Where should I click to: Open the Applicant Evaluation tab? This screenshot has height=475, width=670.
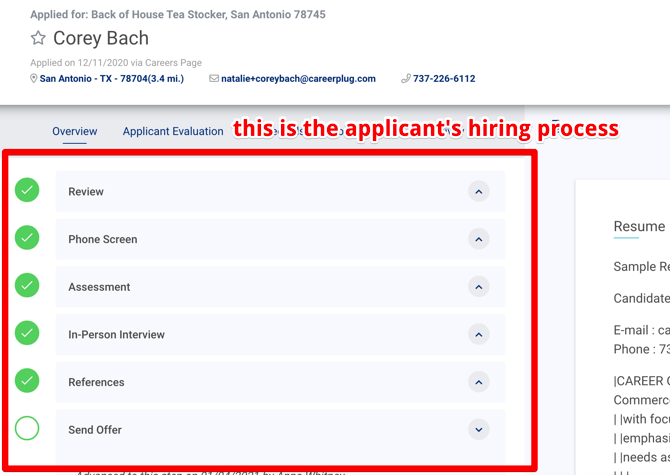(173, 131)
